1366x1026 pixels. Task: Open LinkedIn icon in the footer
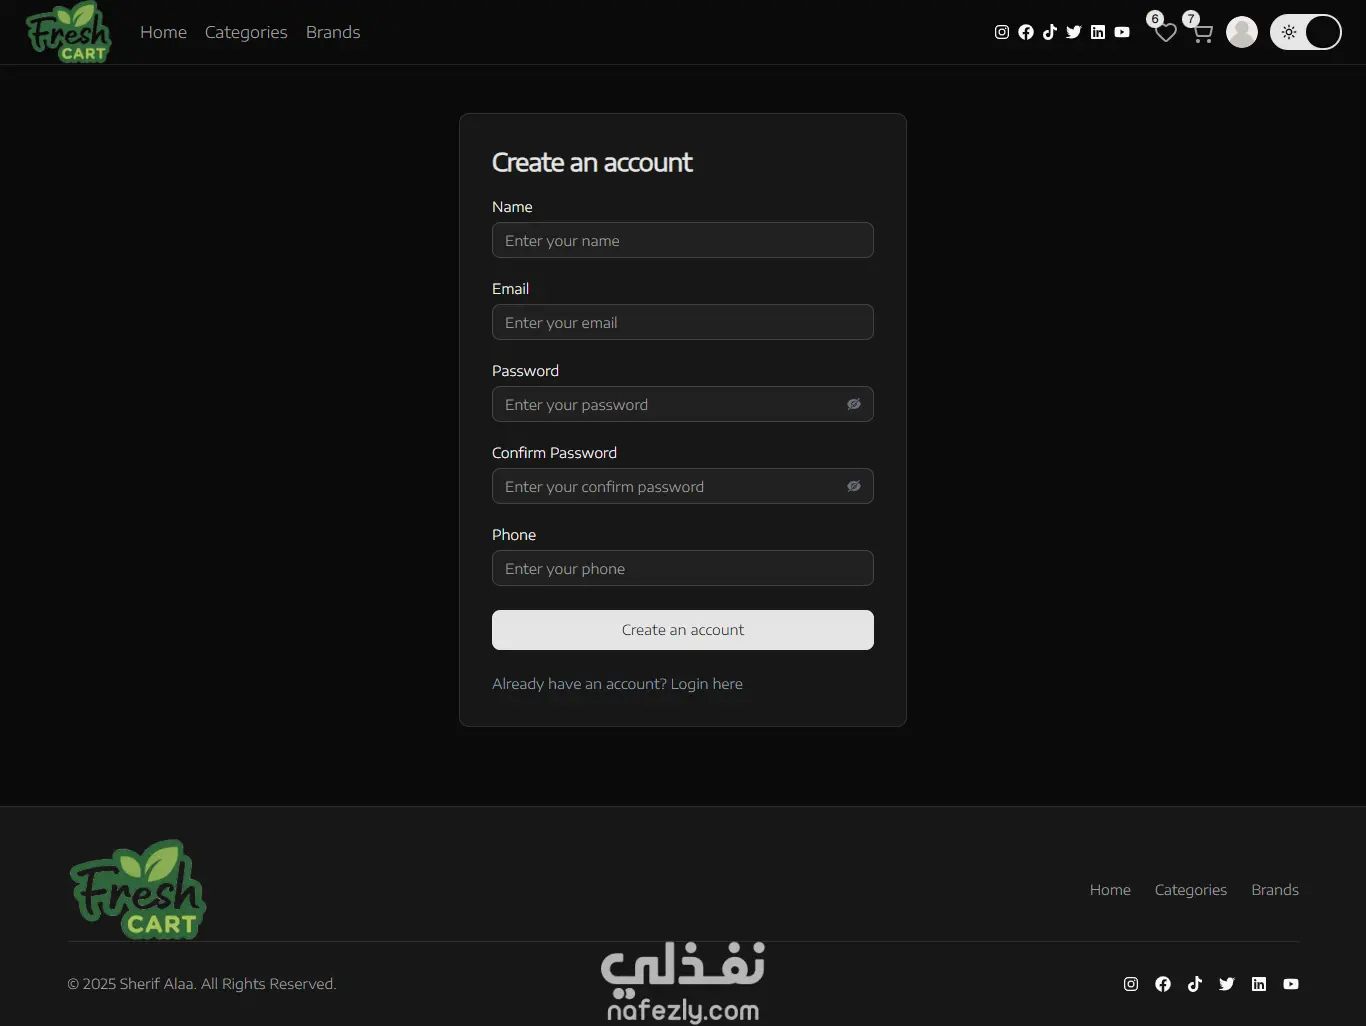click(x=1259, y=984)
